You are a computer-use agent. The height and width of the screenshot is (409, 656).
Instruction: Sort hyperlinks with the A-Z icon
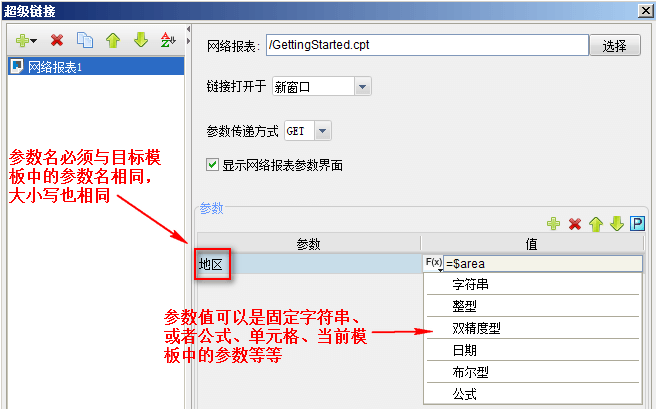[168, 40]
